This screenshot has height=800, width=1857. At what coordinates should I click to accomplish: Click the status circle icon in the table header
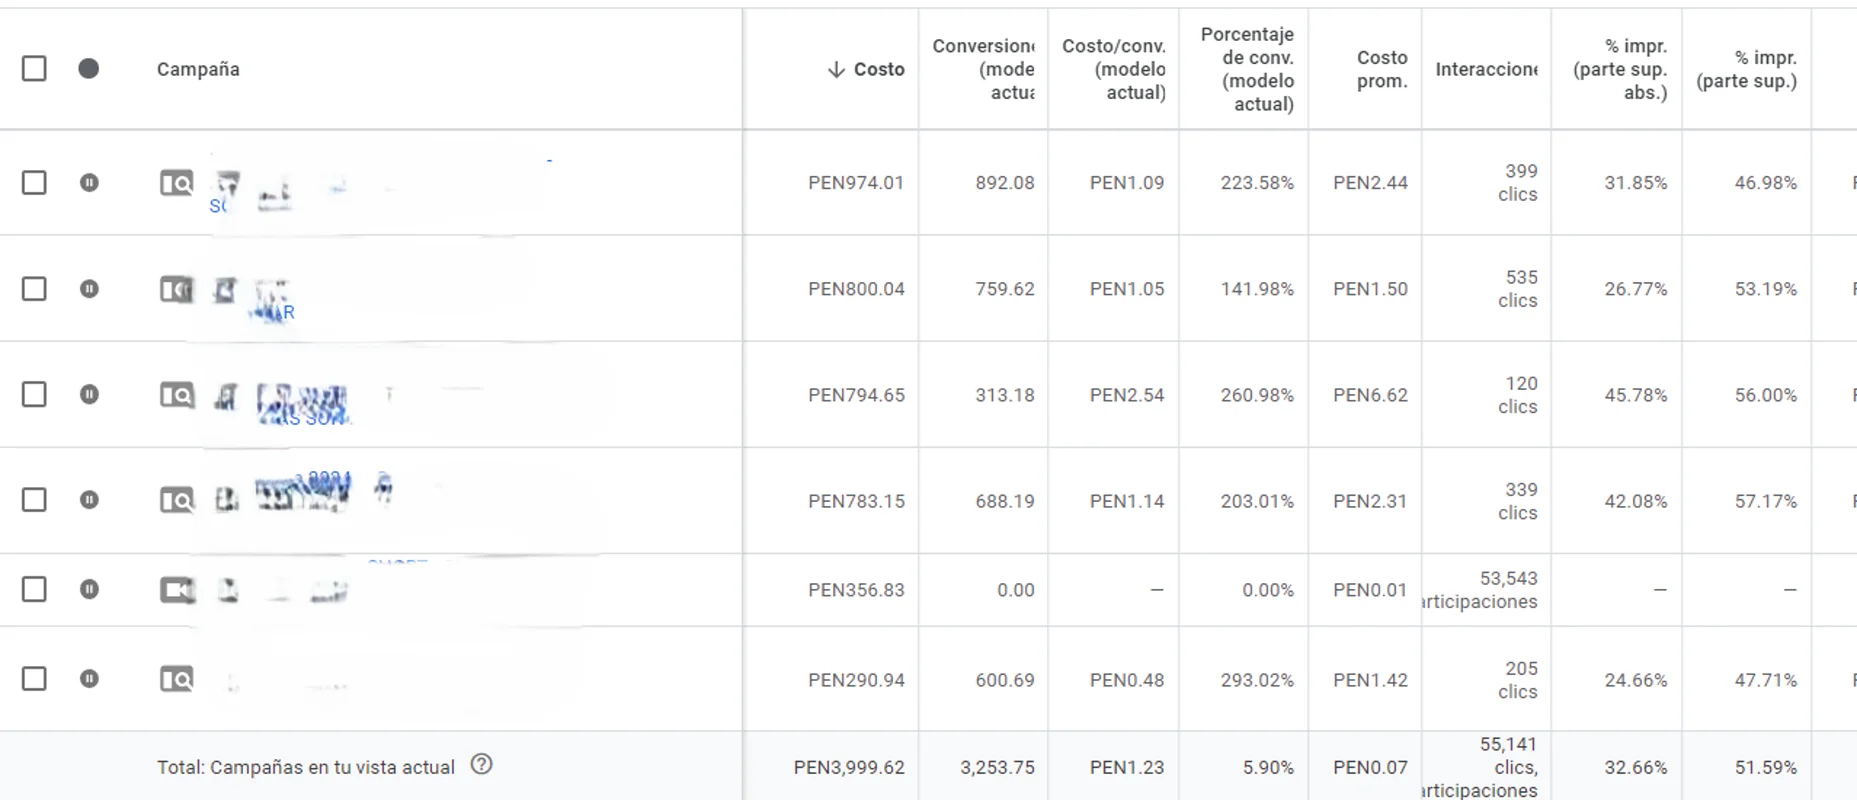click(x=90, y=69)
